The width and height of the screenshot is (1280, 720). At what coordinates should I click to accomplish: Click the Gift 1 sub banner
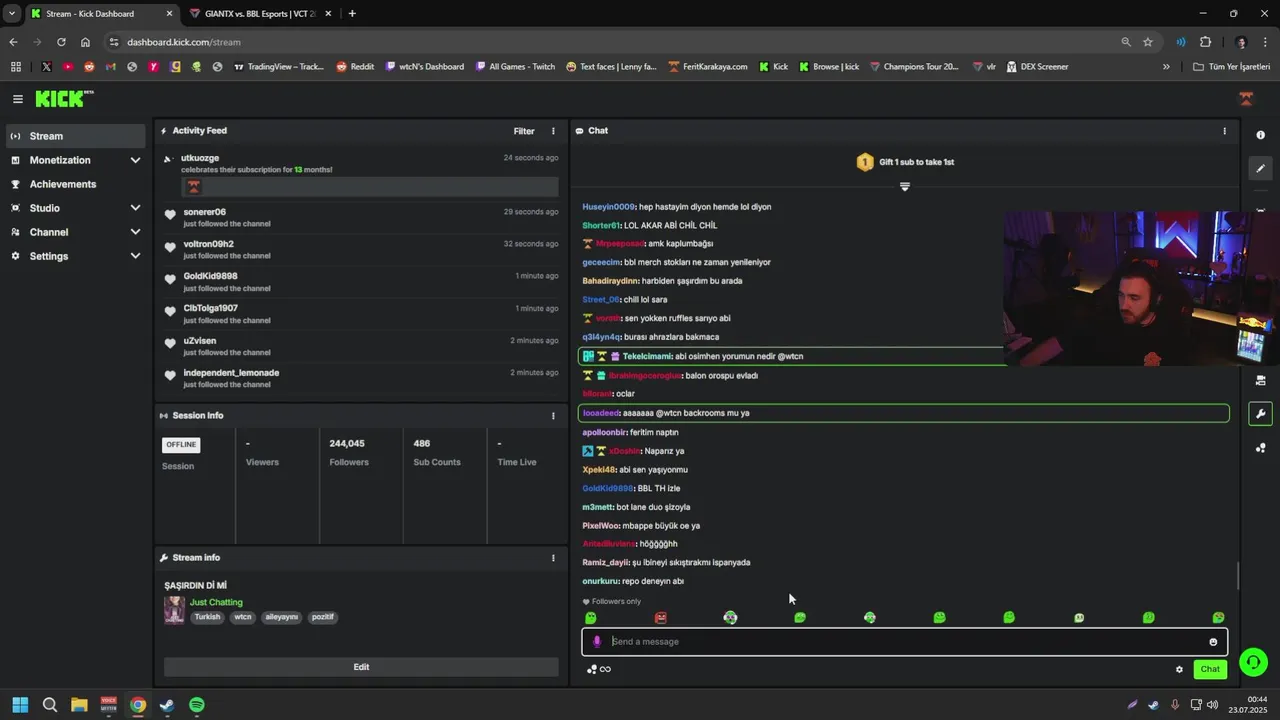pyautogui.click(x=905, y=162)
